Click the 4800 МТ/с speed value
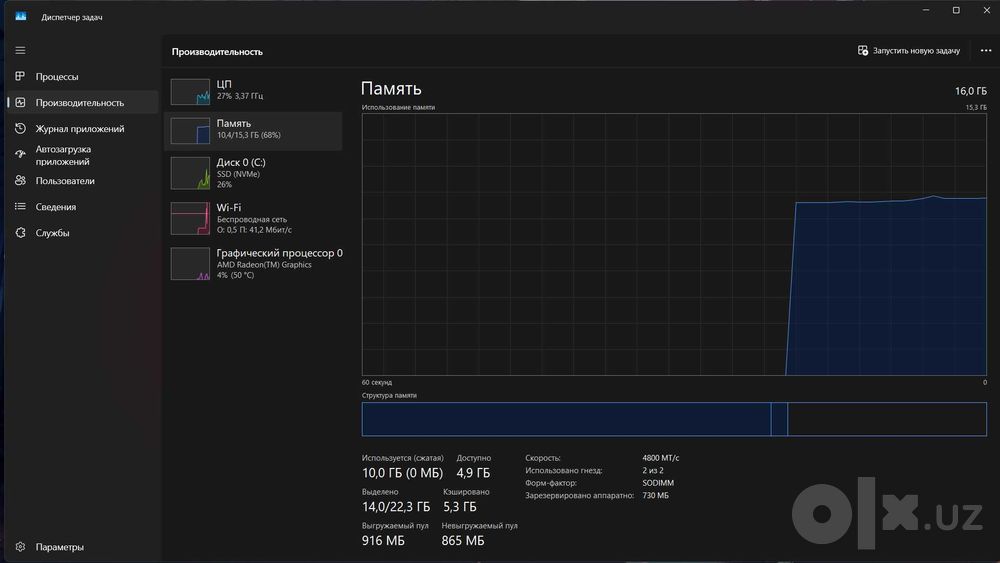The height and width of the screenshot is (563, 1000). pos(661,458)
